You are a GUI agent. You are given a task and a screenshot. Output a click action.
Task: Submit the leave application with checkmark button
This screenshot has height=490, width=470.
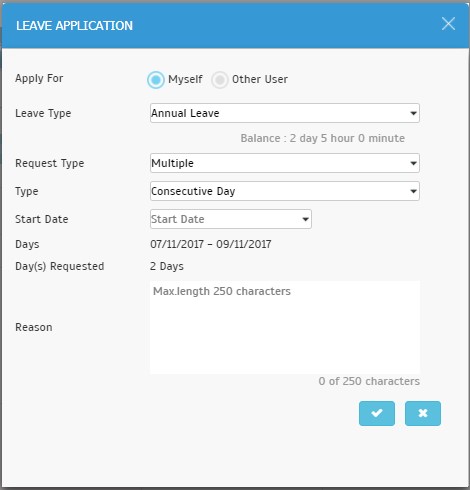[x=377, y=413]
